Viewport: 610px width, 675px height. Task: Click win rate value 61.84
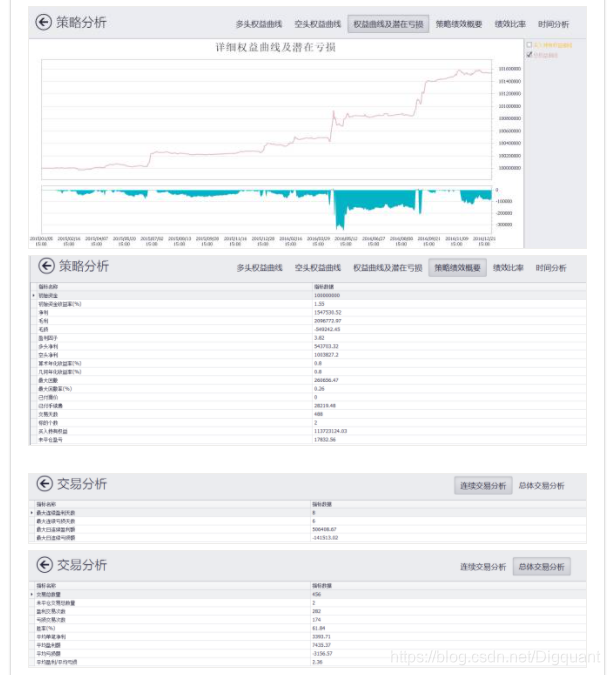pos(319,628)
